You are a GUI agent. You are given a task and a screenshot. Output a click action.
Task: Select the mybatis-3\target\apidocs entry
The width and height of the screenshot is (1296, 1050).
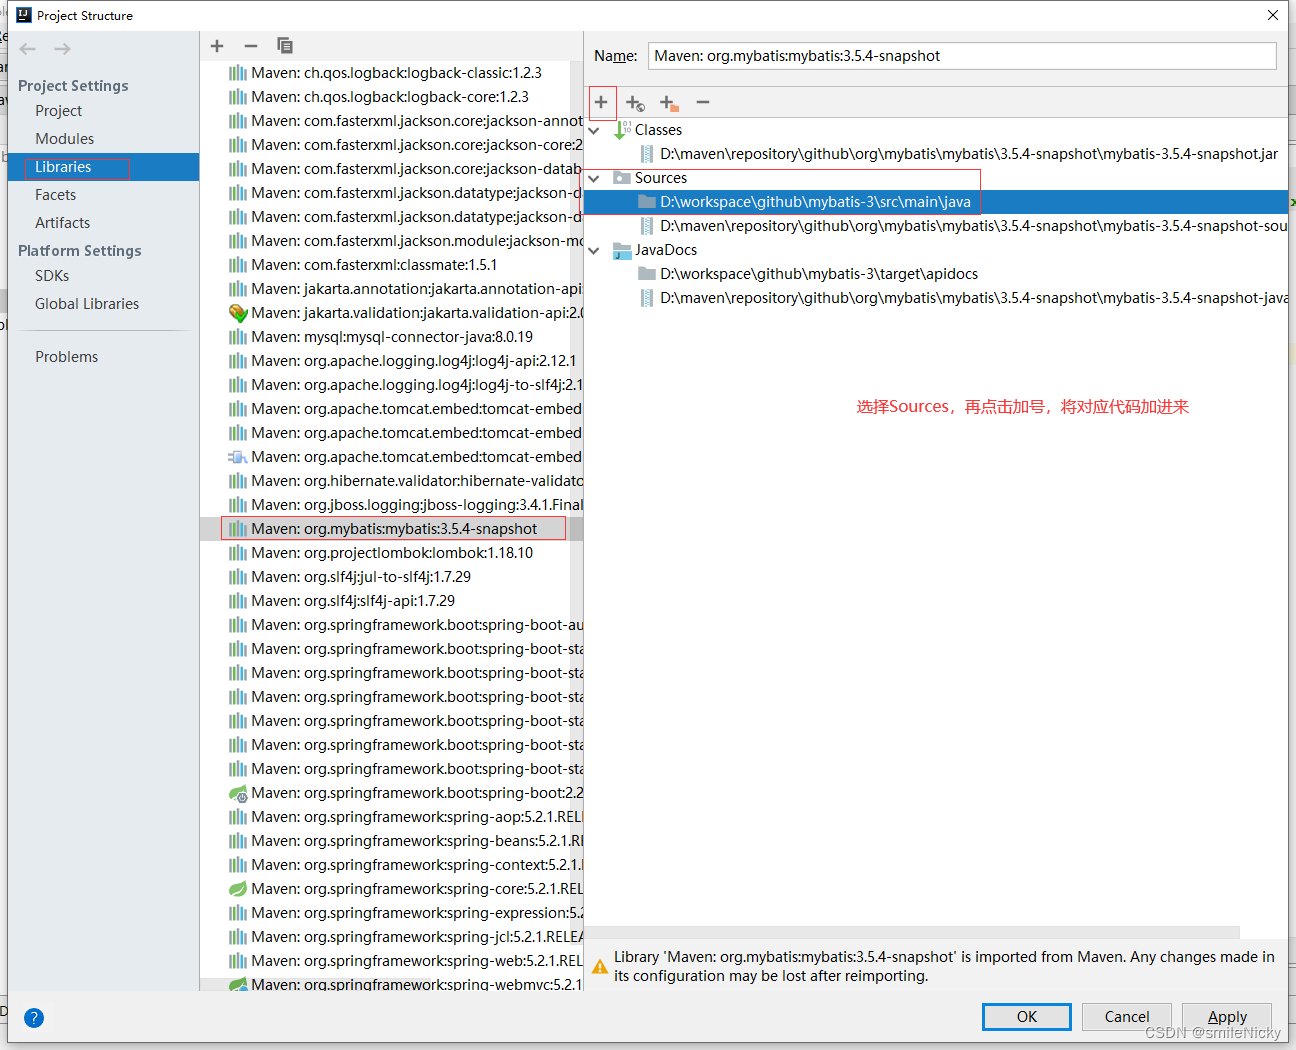coord(819,274)
